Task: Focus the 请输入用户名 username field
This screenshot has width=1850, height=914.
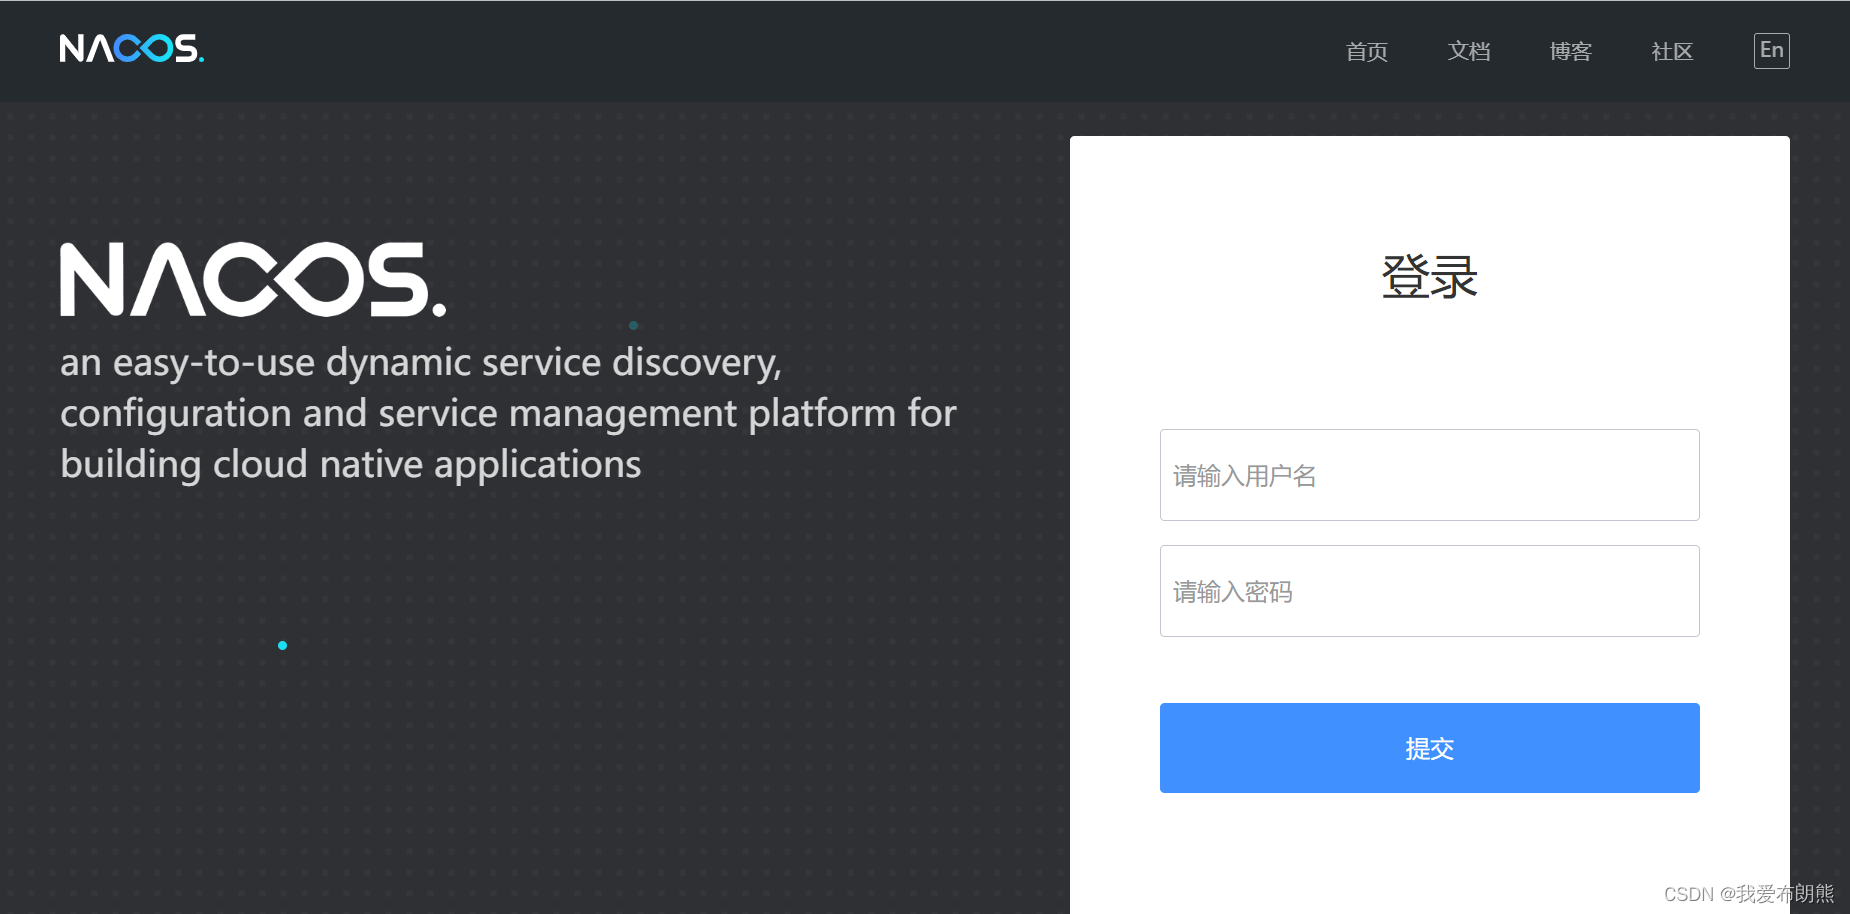Action: point(1430,475)
